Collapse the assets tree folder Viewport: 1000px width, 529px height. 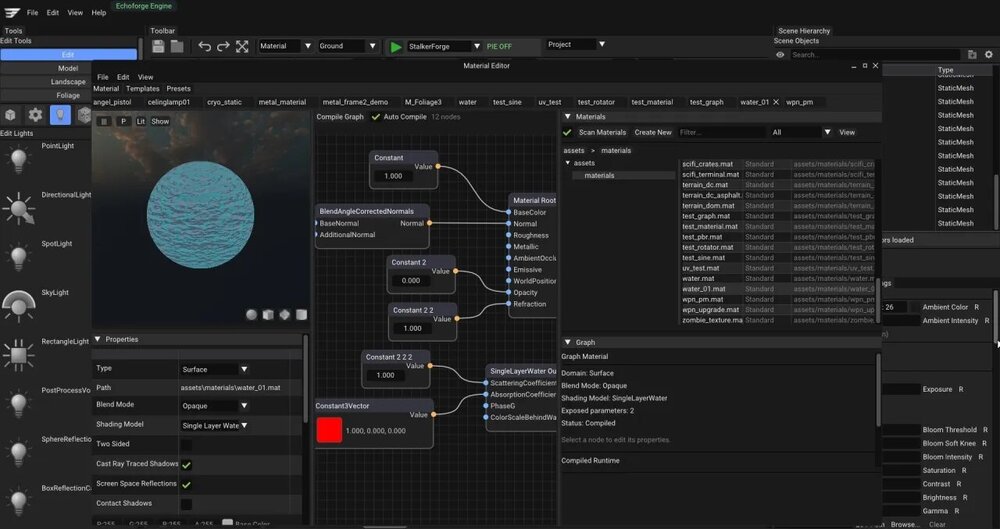pyautogui.click(x=568, y=163)
